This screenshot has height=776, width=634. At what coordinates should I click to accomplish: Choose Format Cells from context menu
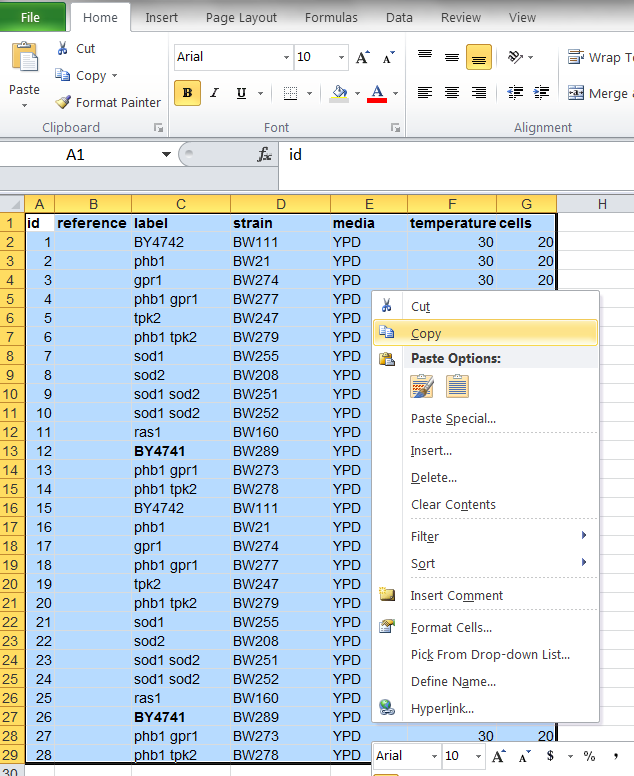click(485, 628)
